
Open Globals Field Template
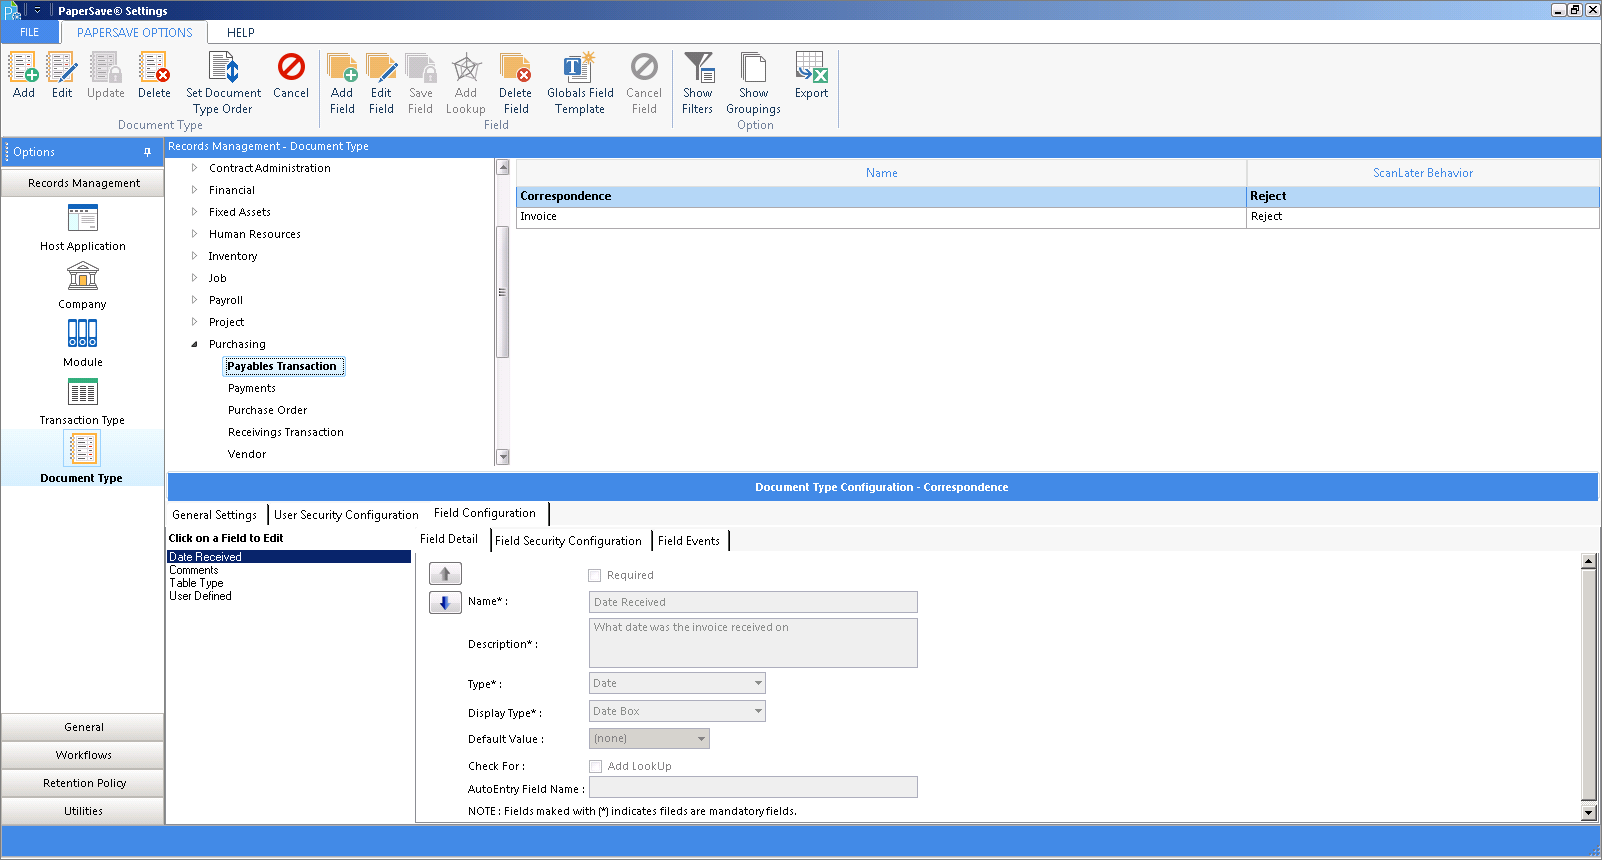(580, 84)
